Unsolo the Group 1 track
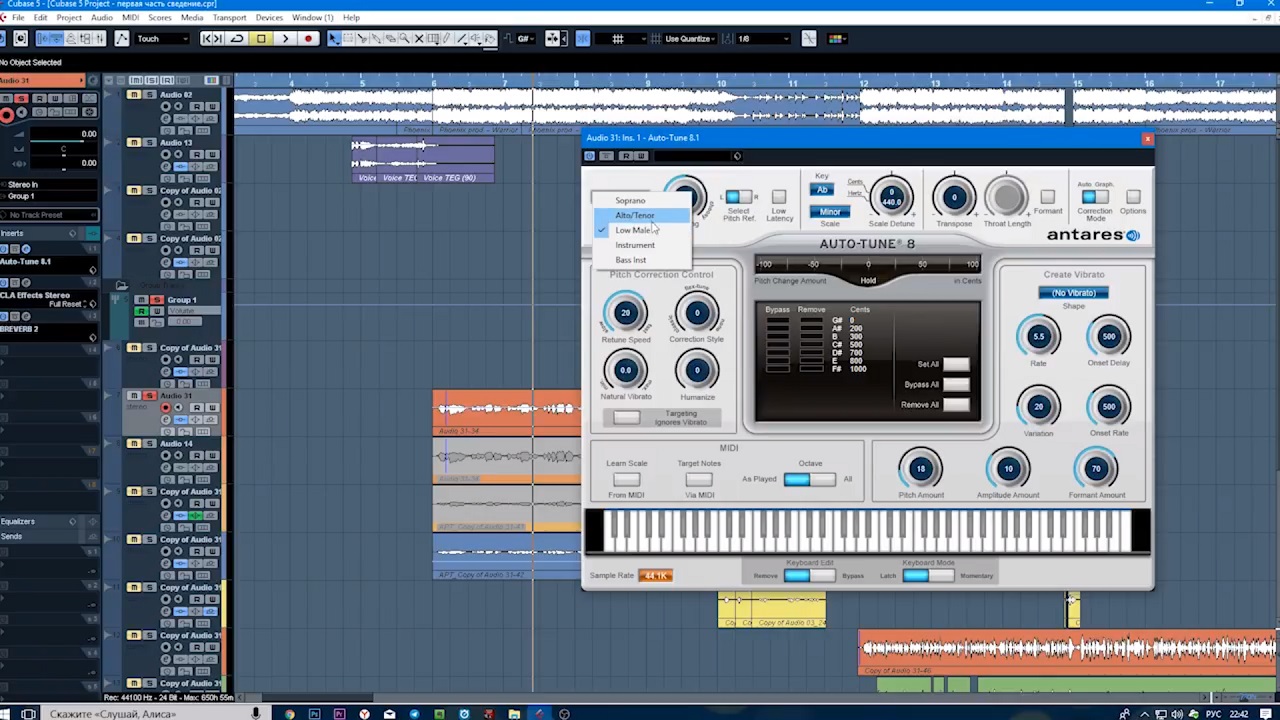The height and width of the screenshot is (720, 1280). 156,300
